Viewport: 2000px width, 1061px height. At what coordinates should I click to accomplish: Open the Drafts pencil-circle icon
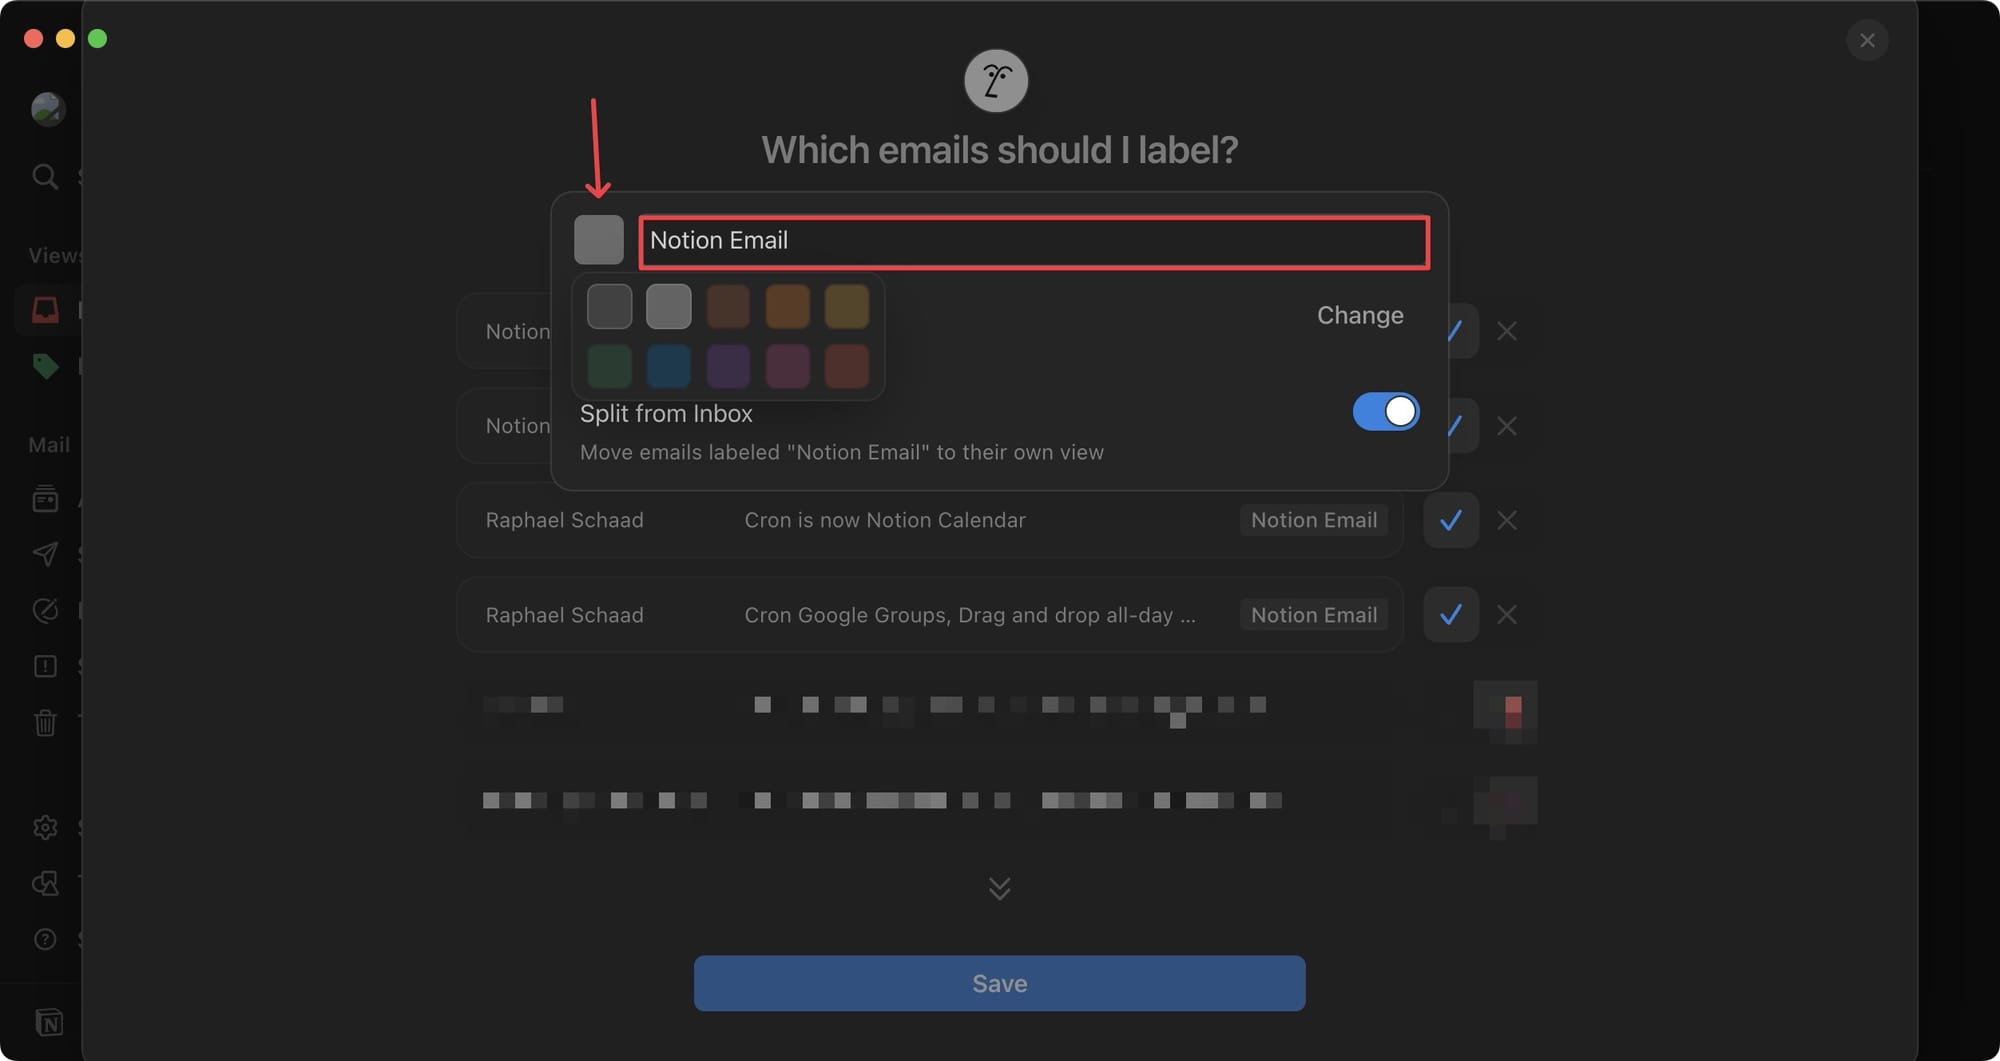point(45,610)
